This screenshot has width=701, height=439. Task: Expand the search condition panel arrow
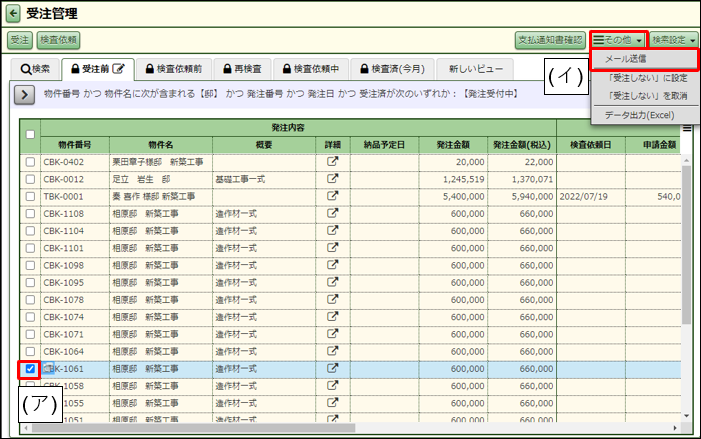coord(25,95)
